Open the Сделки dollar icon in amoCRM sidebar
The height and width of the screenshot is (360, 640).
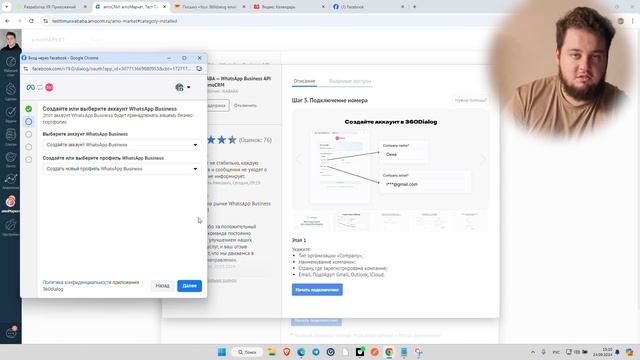[11, 89]
